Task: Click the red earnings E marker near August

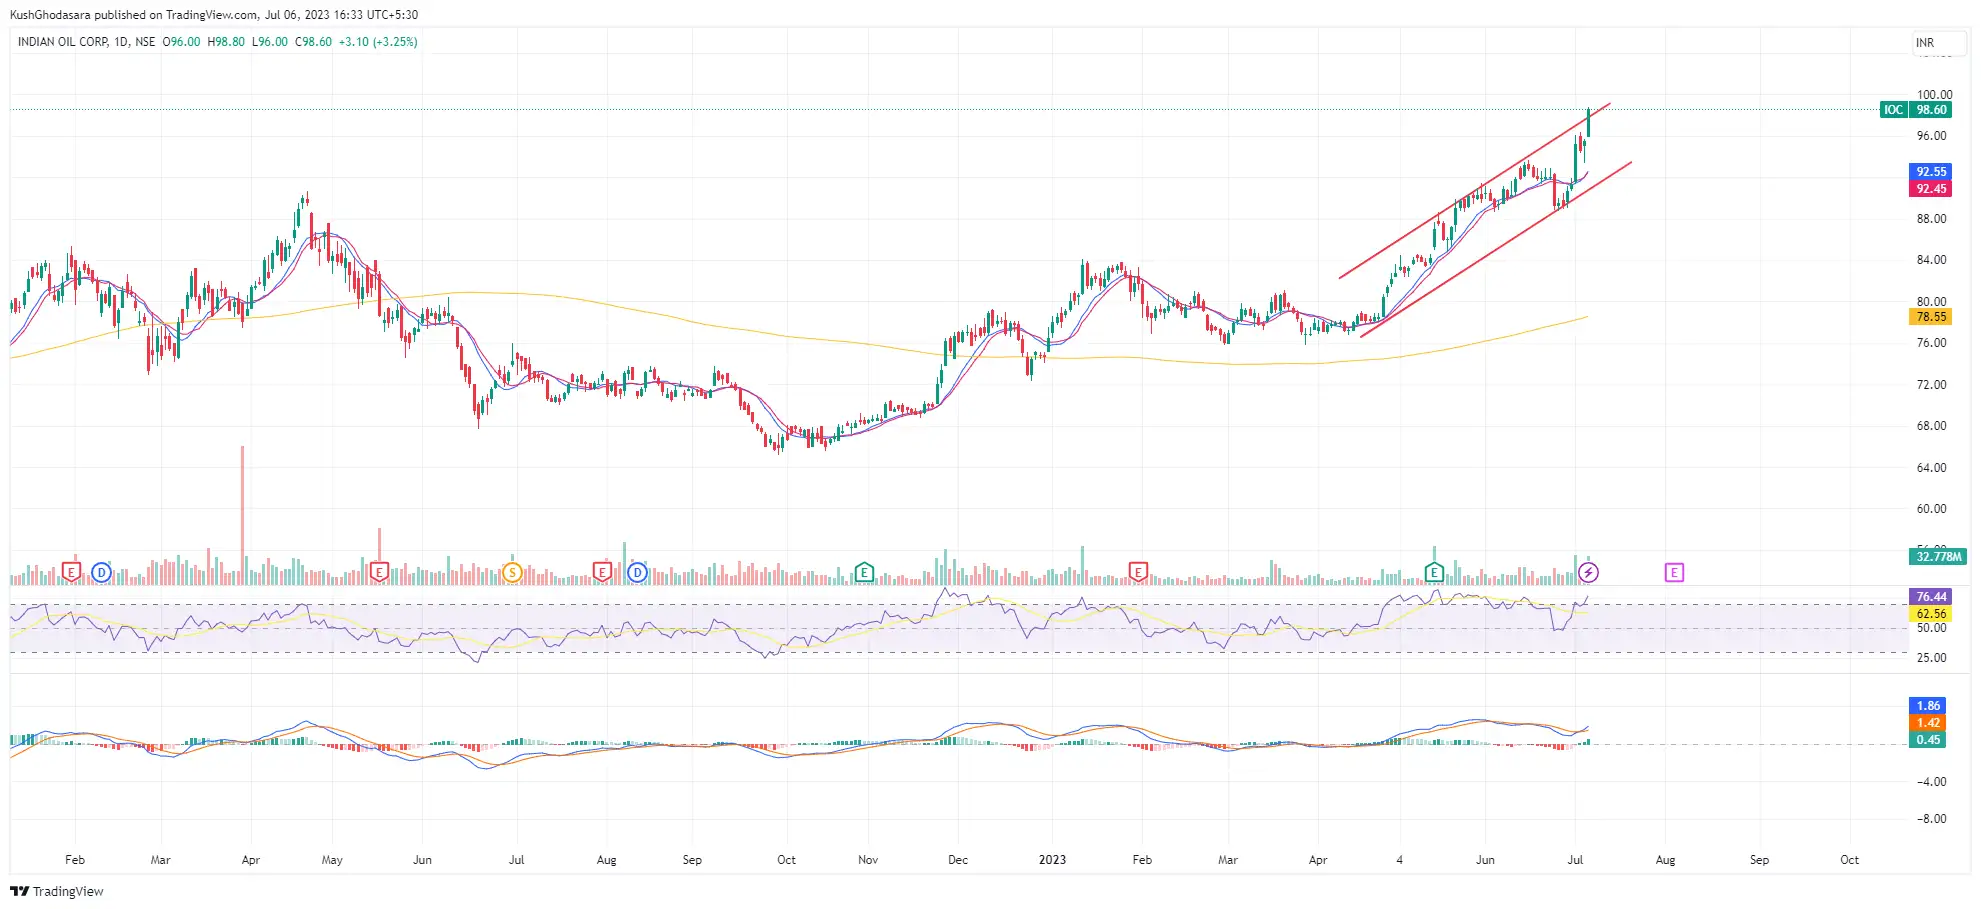Action: pos(601,571)
